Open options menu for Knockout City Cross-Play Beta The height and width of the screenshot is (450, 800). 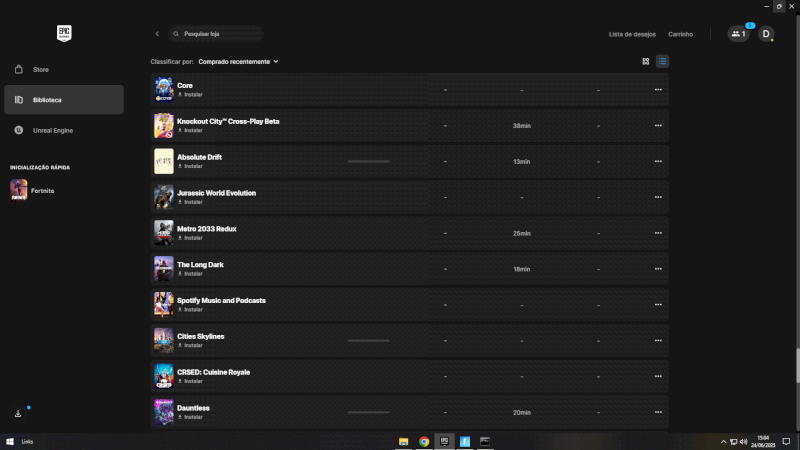tap(658, 126)
